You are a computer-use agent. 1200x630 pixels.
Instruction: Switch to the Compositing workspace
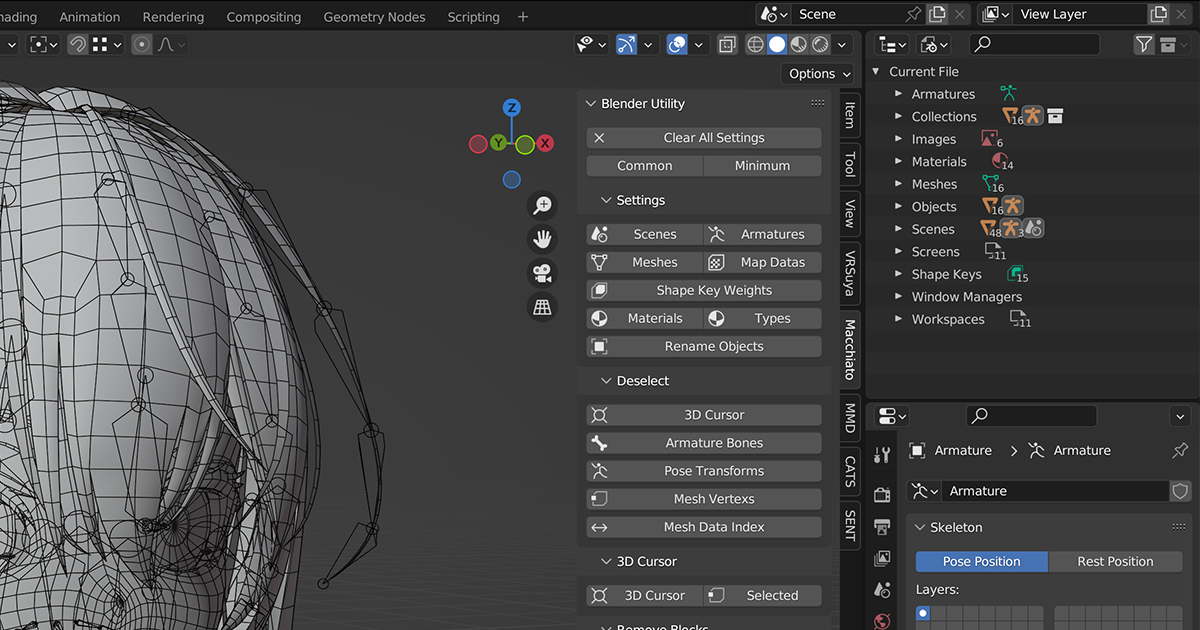(263, 17)
